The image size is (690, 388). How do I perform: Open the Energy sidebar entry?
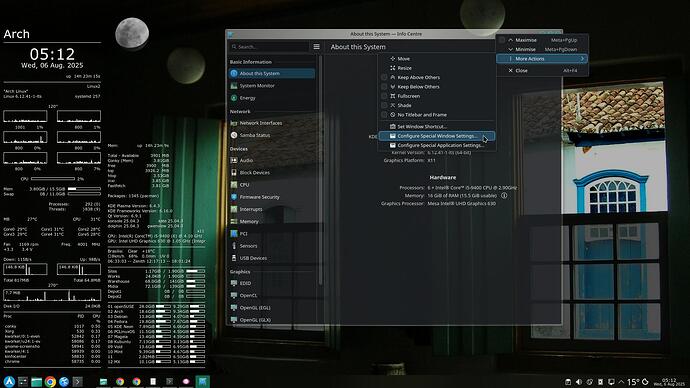[272, 98]
